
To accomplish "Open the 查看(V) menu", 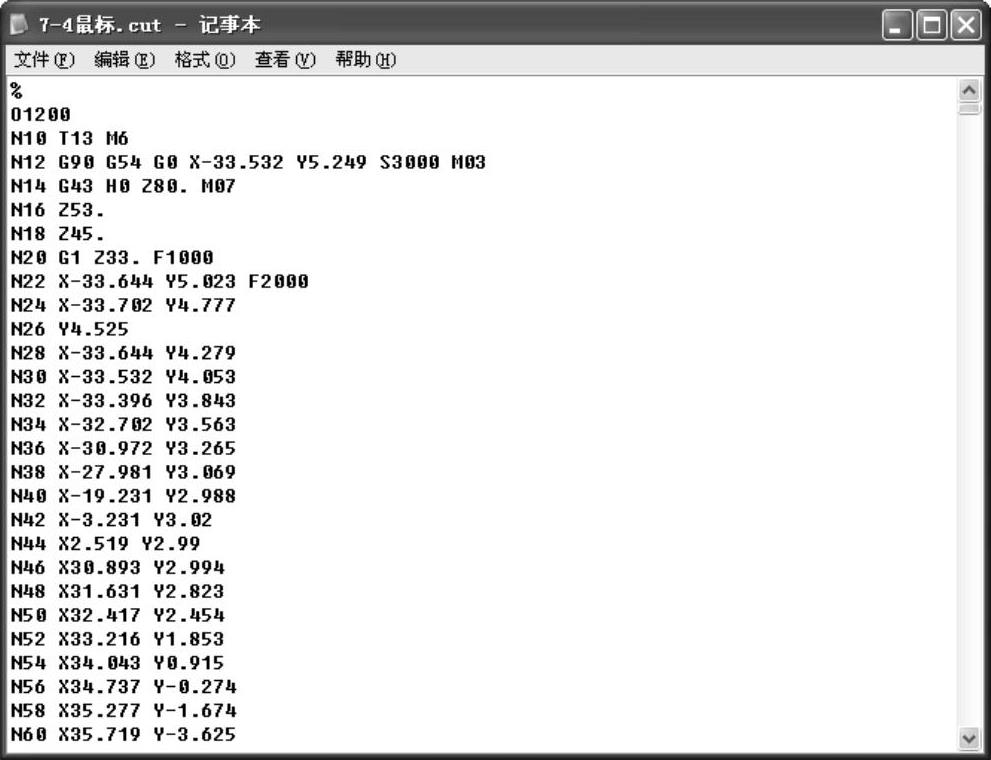I will [285, 60].
